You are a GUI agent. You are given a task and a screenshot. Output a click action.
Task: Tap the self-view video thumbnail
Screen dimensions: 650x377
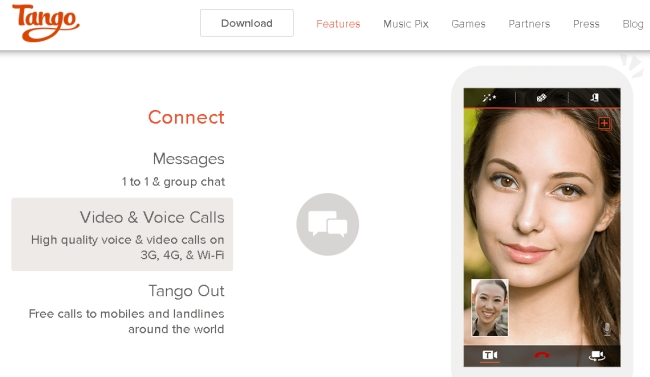pyautogui.click(x=490, y=307)
